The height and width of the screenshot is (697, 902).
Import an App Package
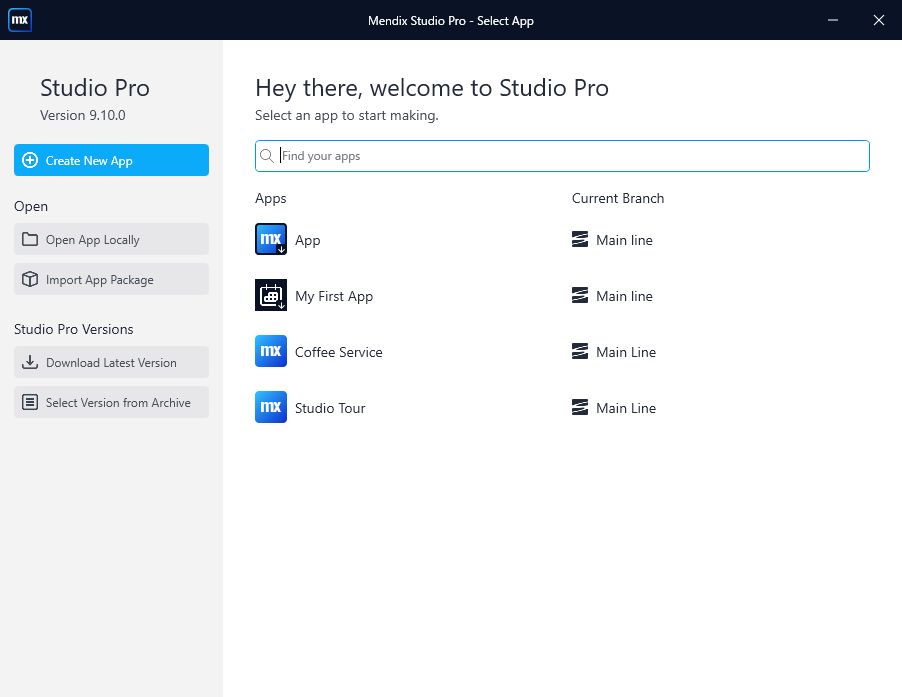112,279
